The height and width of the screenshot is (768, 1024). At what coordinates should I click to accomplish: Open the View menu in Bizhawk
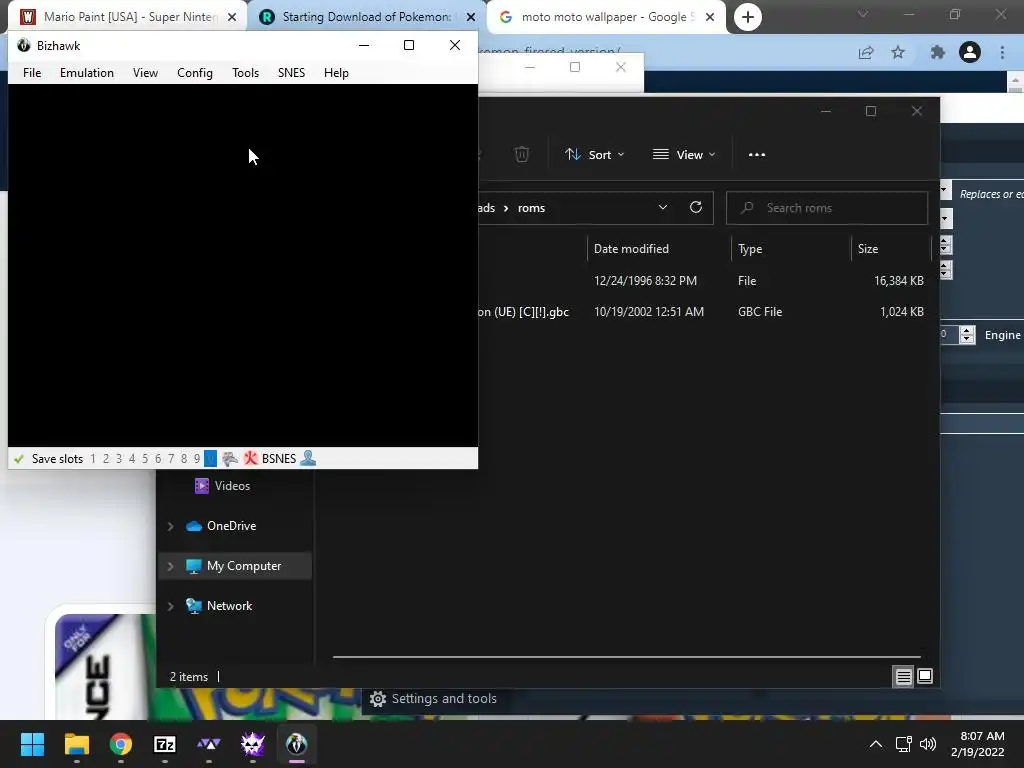coord(145,72)
